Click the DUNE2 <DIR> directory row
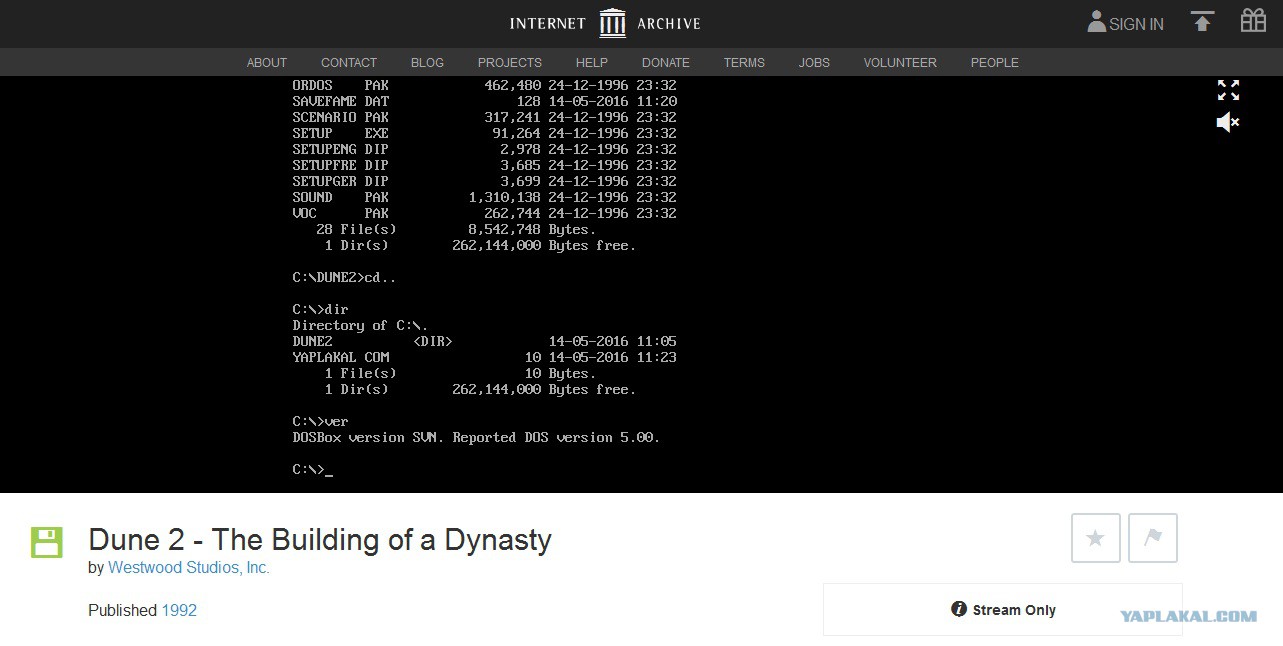 (x=484, y=341)
